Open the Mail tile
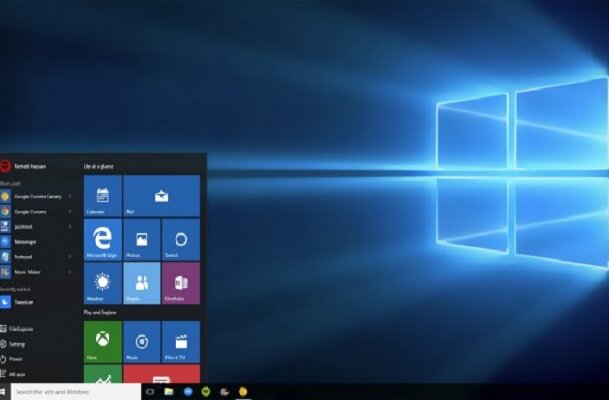 click(x=161, y=196)
